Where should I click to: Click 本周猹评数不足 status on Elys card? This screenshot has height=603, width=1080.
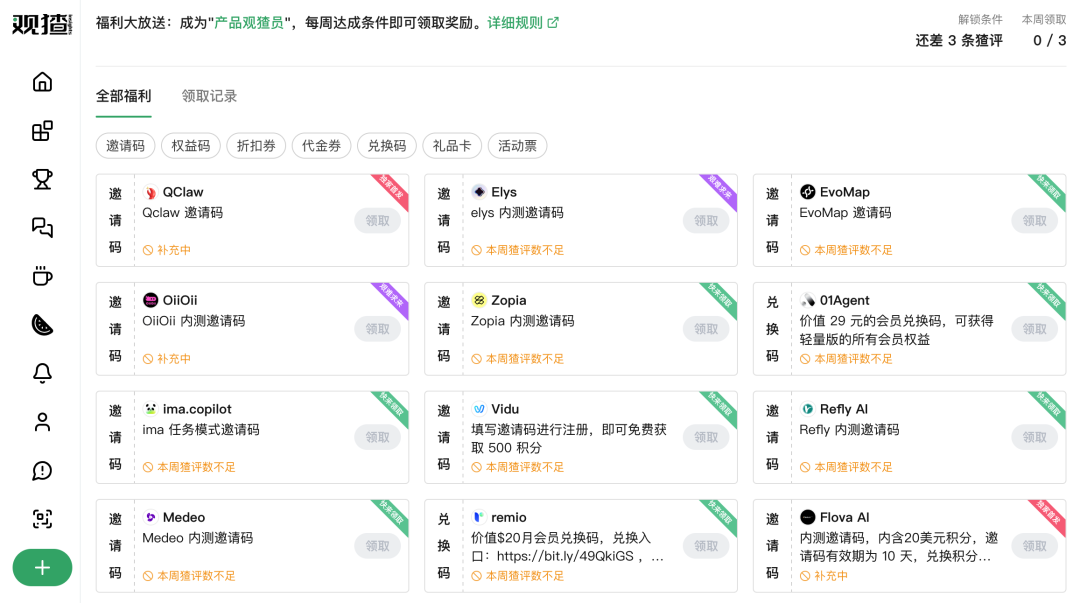(x=517, y=250)
